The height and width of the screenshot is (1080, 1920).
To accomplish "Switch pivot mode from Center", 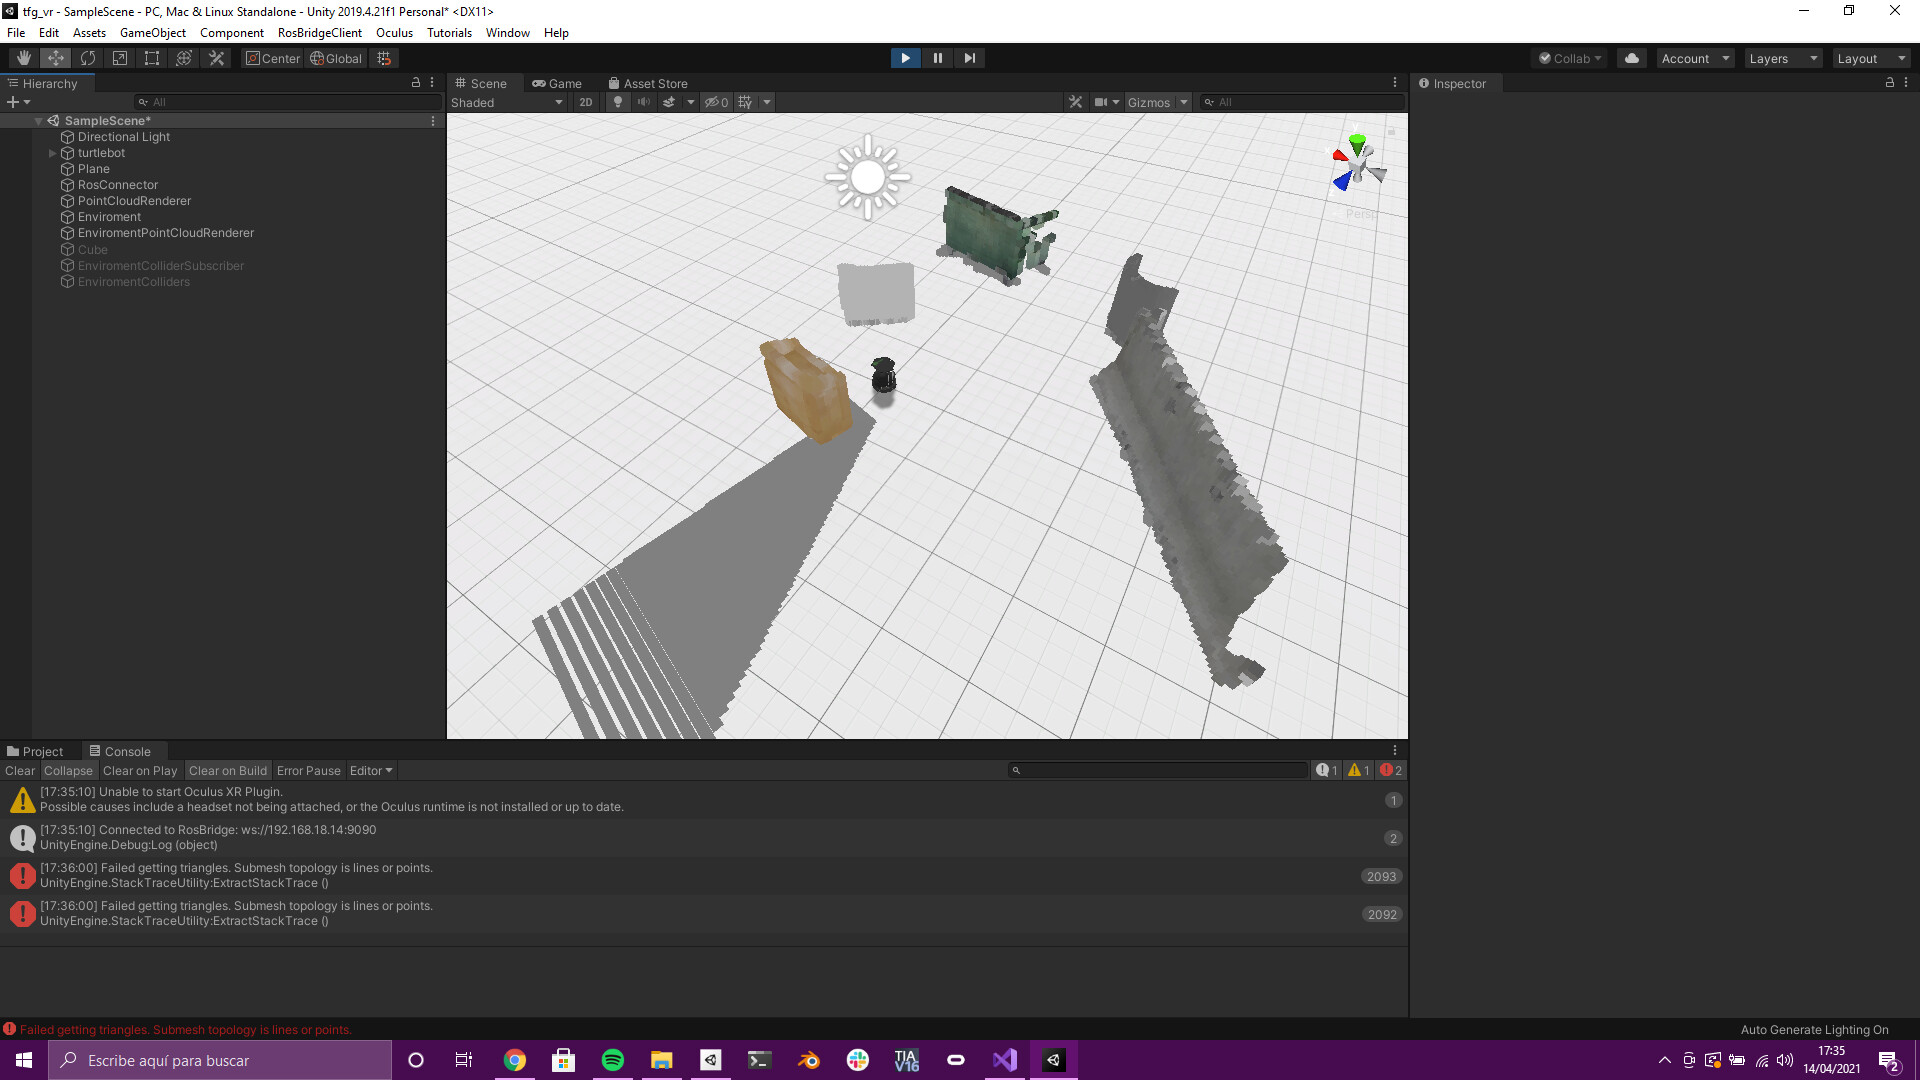I will (272, 58).
